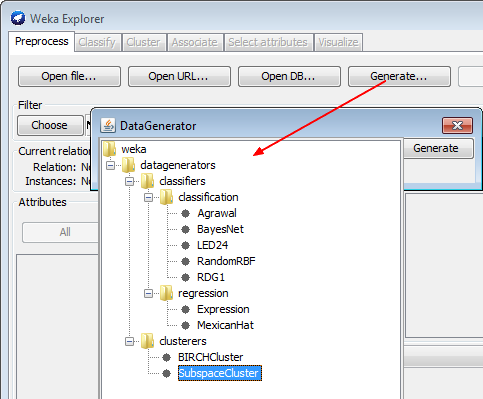Image resolution: width=483 pixels, height=399 pixels.
Task: Open the Associate tab
Action: pyautogui.click(x=195, y=42)
